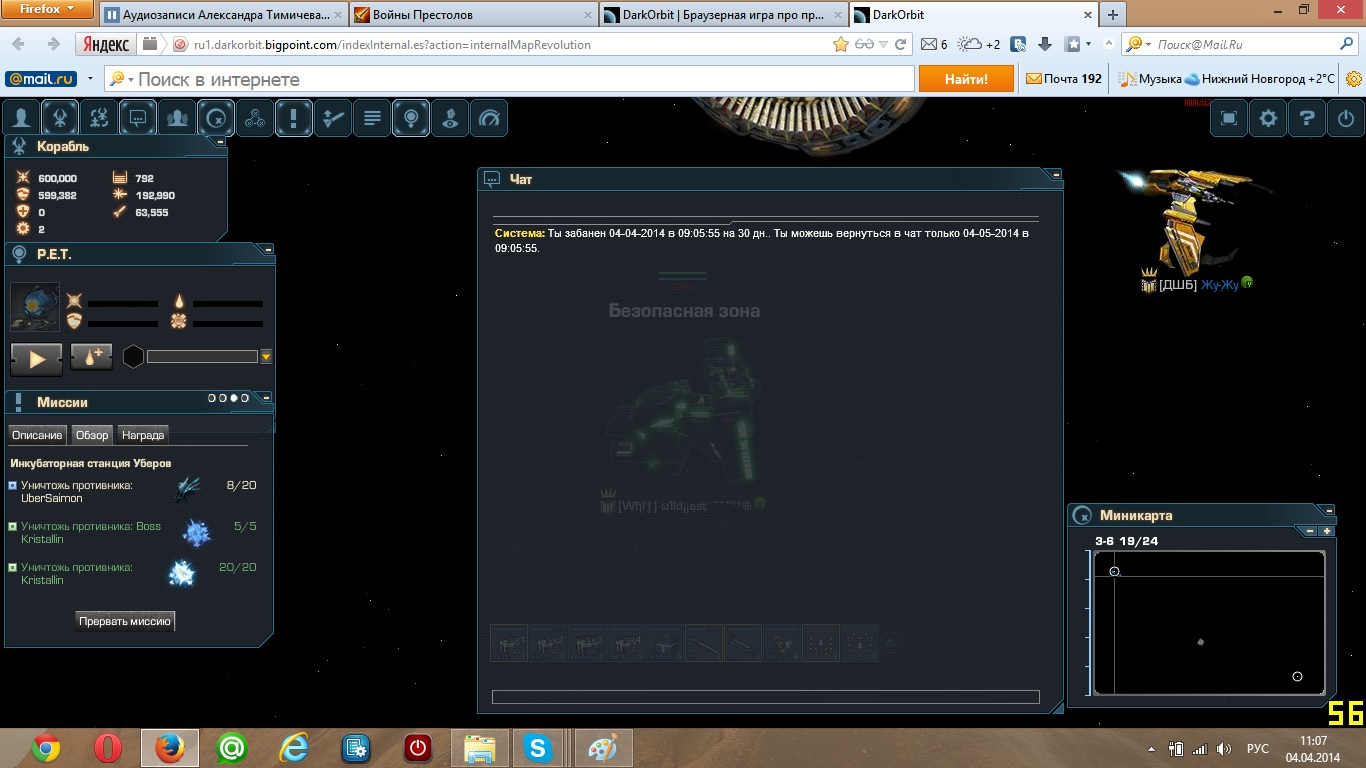Open Google Chrome from the taskbar
This screenshot has width=1366, height=768.
tap(45, 748)
